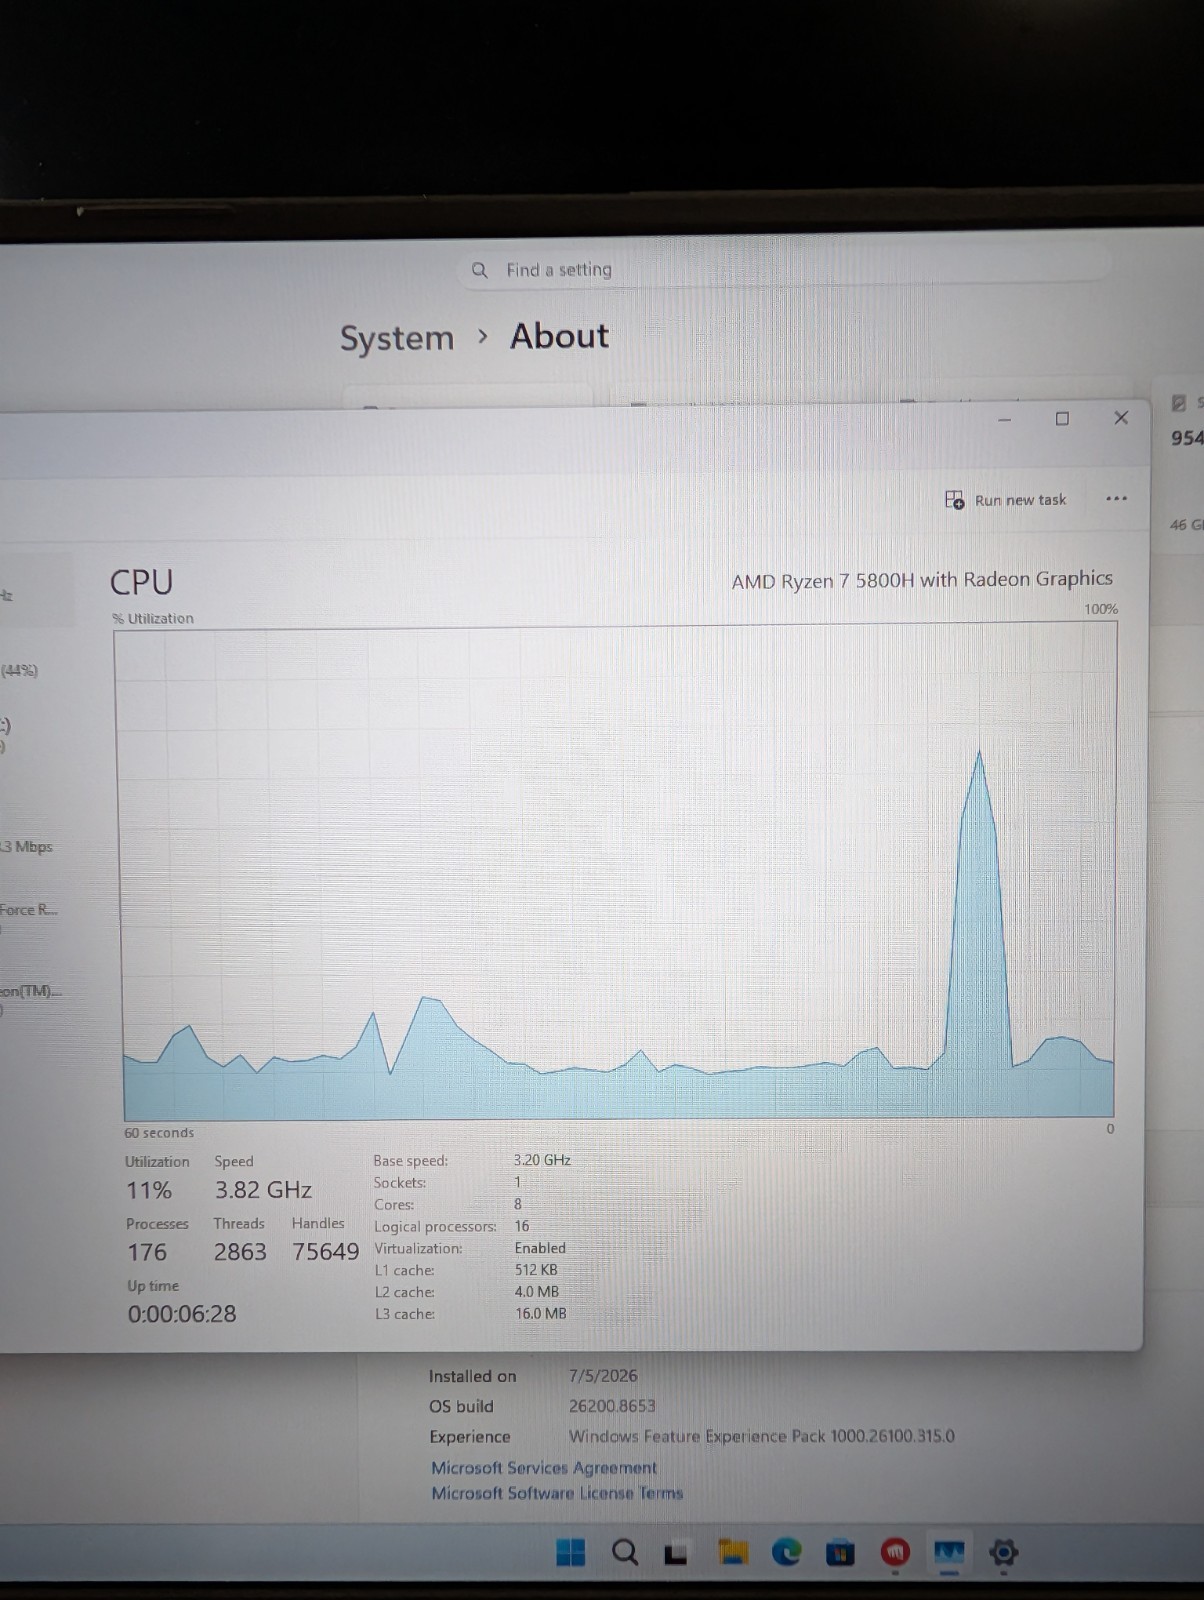Launch File Explorer from the taskbar

pos(733,1552)
